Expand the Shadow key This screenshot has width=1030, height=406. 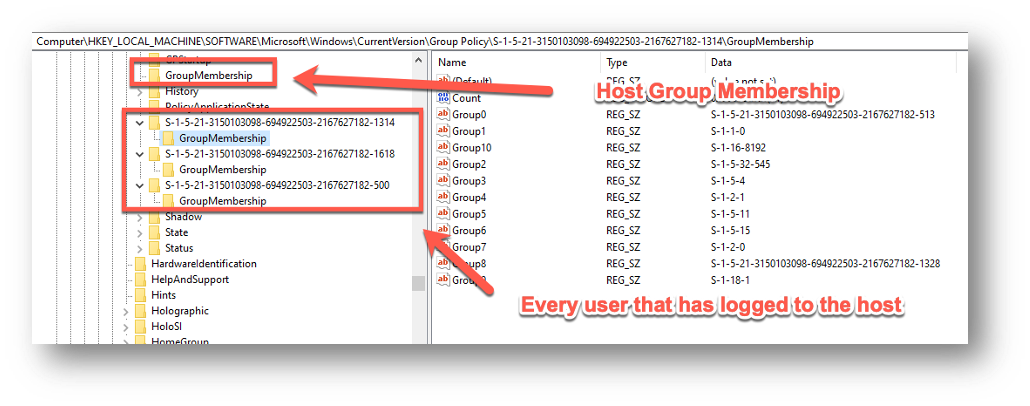pos(139,216)
